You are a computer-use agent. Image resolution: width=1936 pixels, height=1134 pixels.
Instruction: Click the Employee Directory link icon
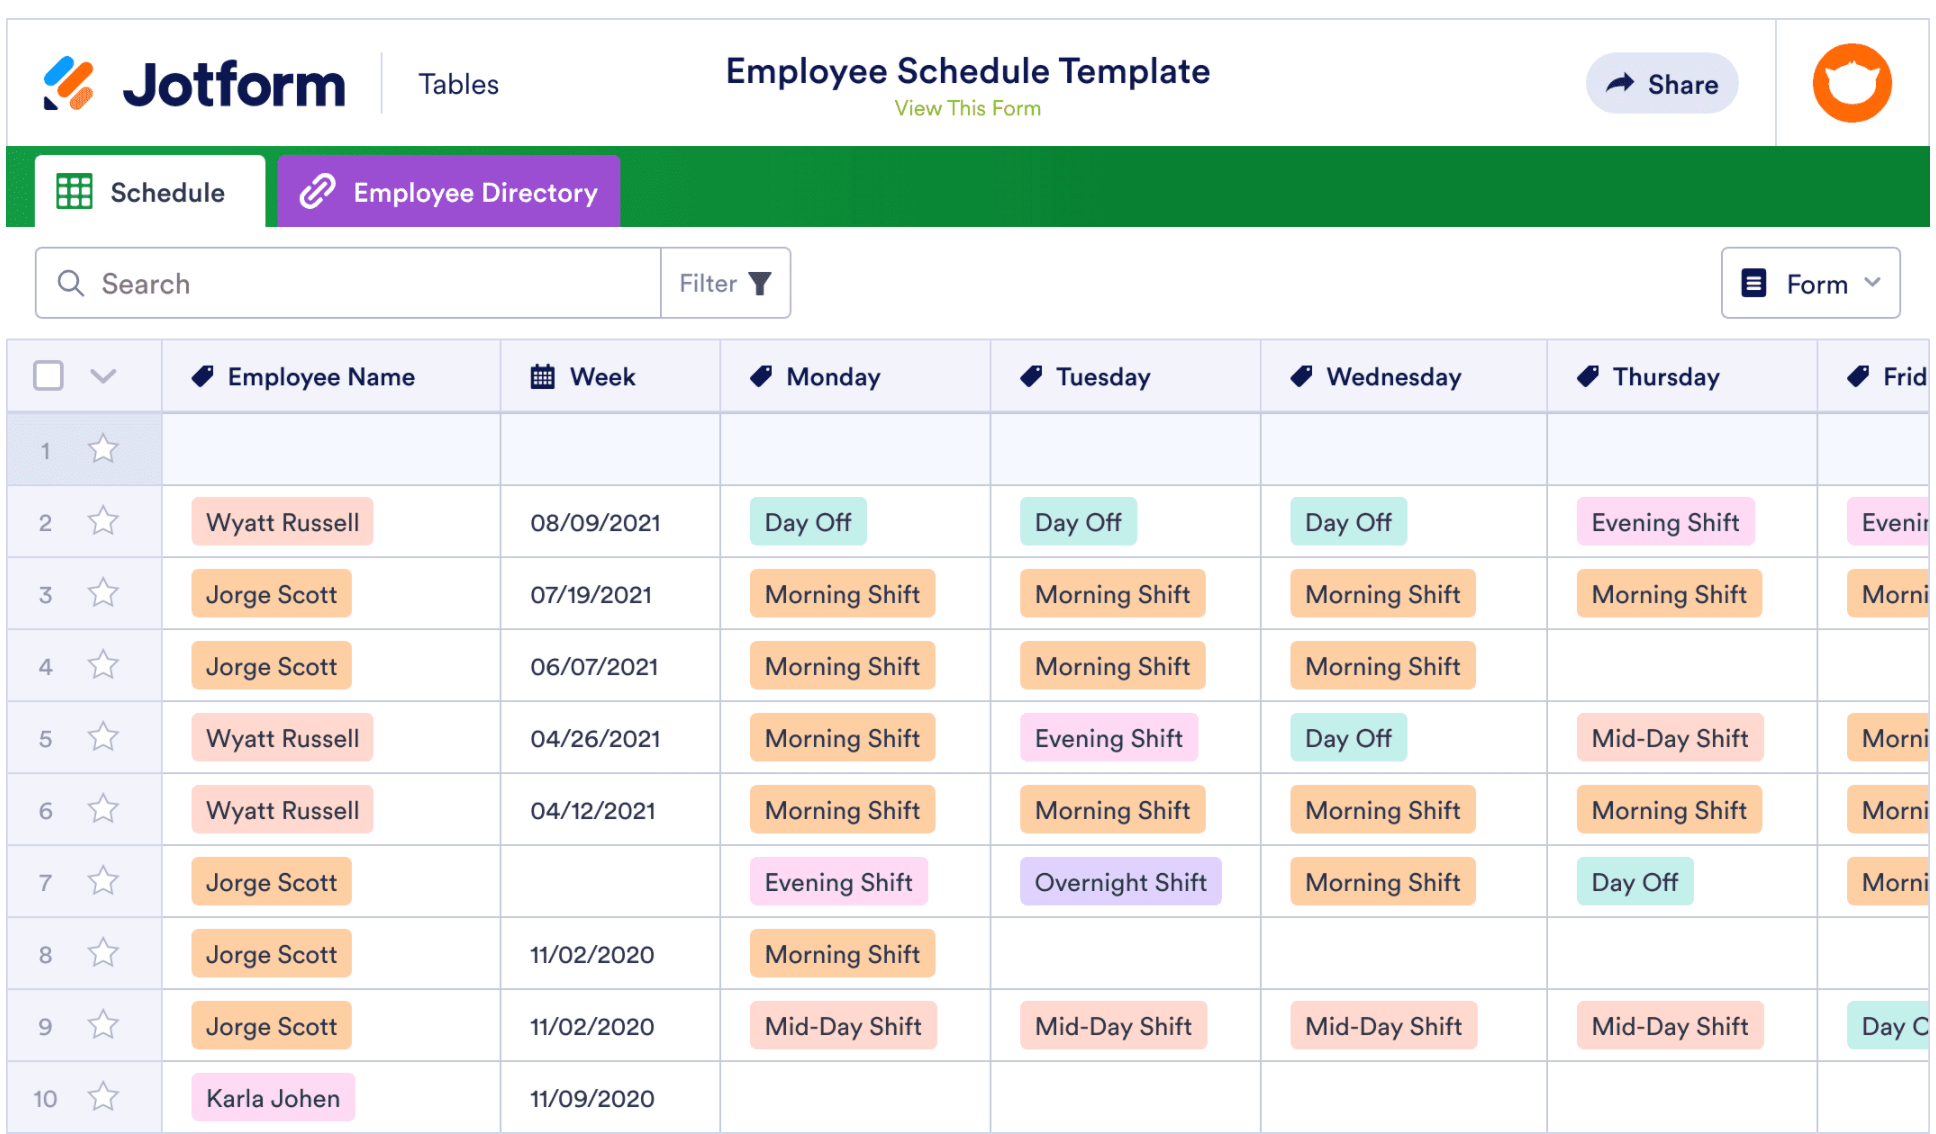pyautogui.click(x=318, y=192)
